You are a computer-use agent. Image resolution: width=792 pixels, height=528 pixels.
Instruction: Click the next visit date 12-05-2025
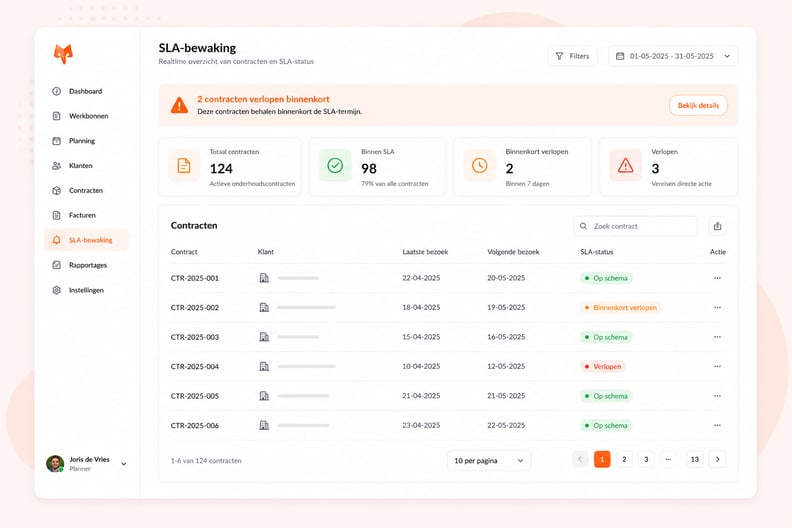506,367
